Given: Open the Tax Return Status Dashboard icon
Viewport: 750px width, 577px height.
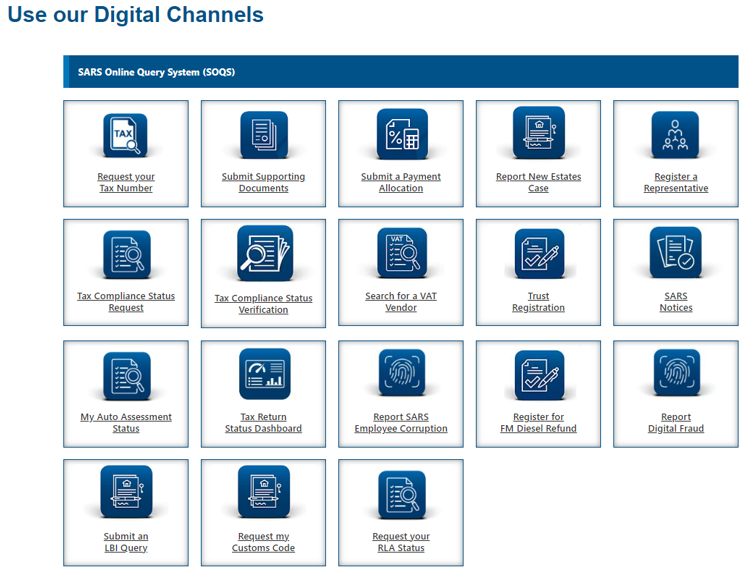Looking at the screenshot, I should tap(265, 374).
